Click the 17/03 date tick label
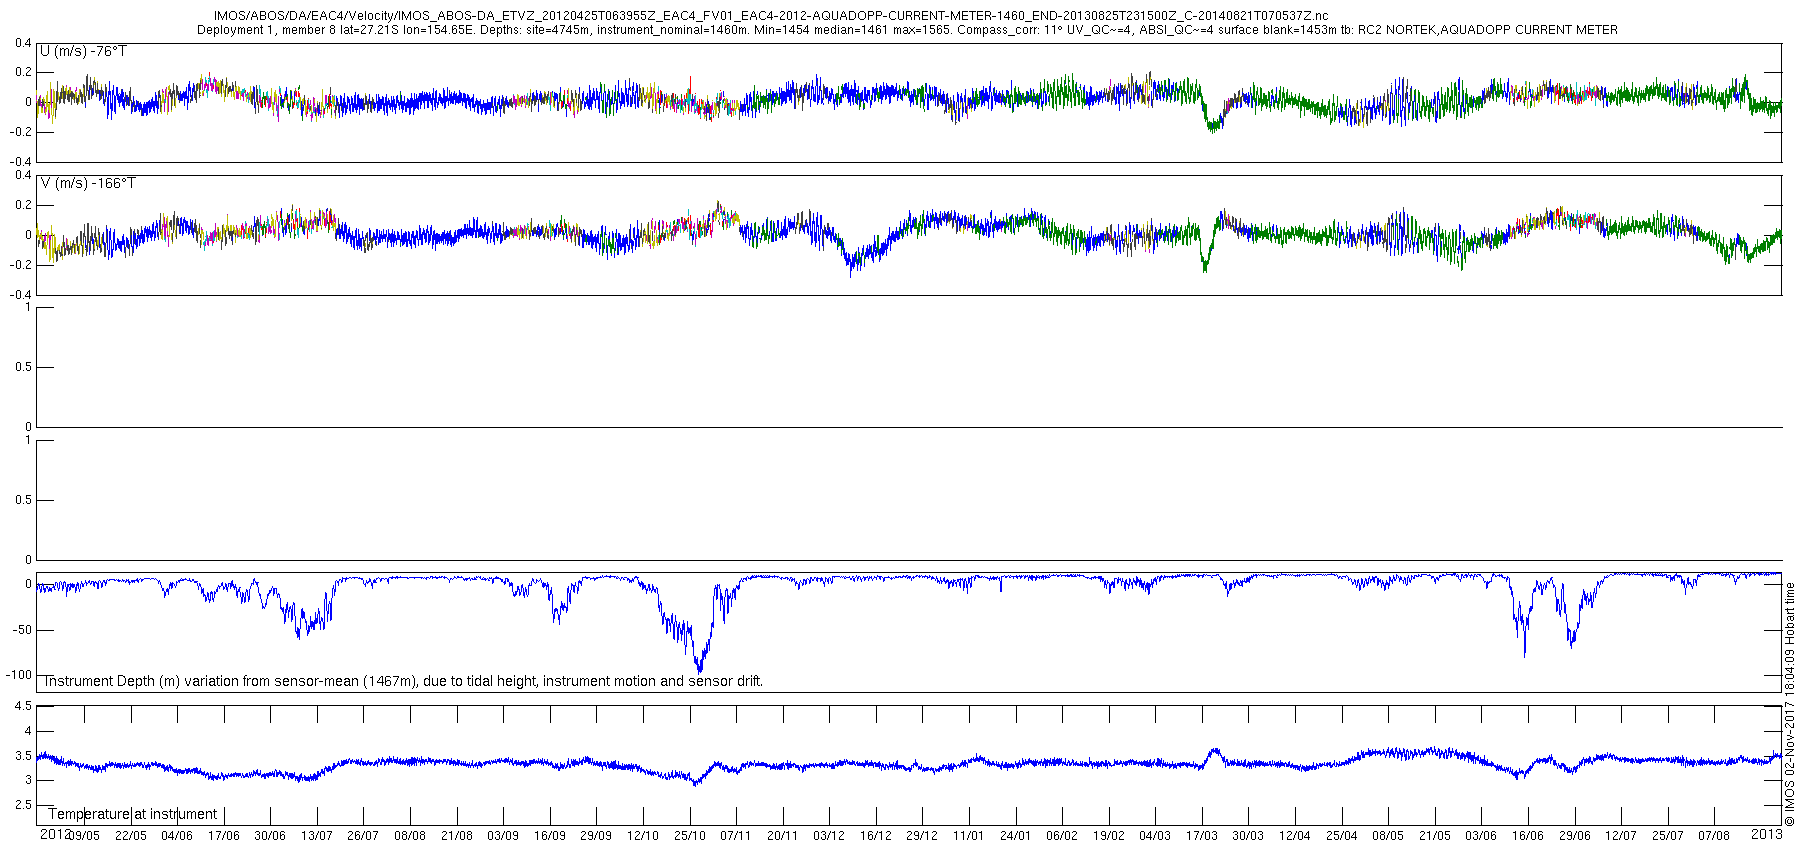The width and height of the screenshot is (1800, 850). 1202,836
